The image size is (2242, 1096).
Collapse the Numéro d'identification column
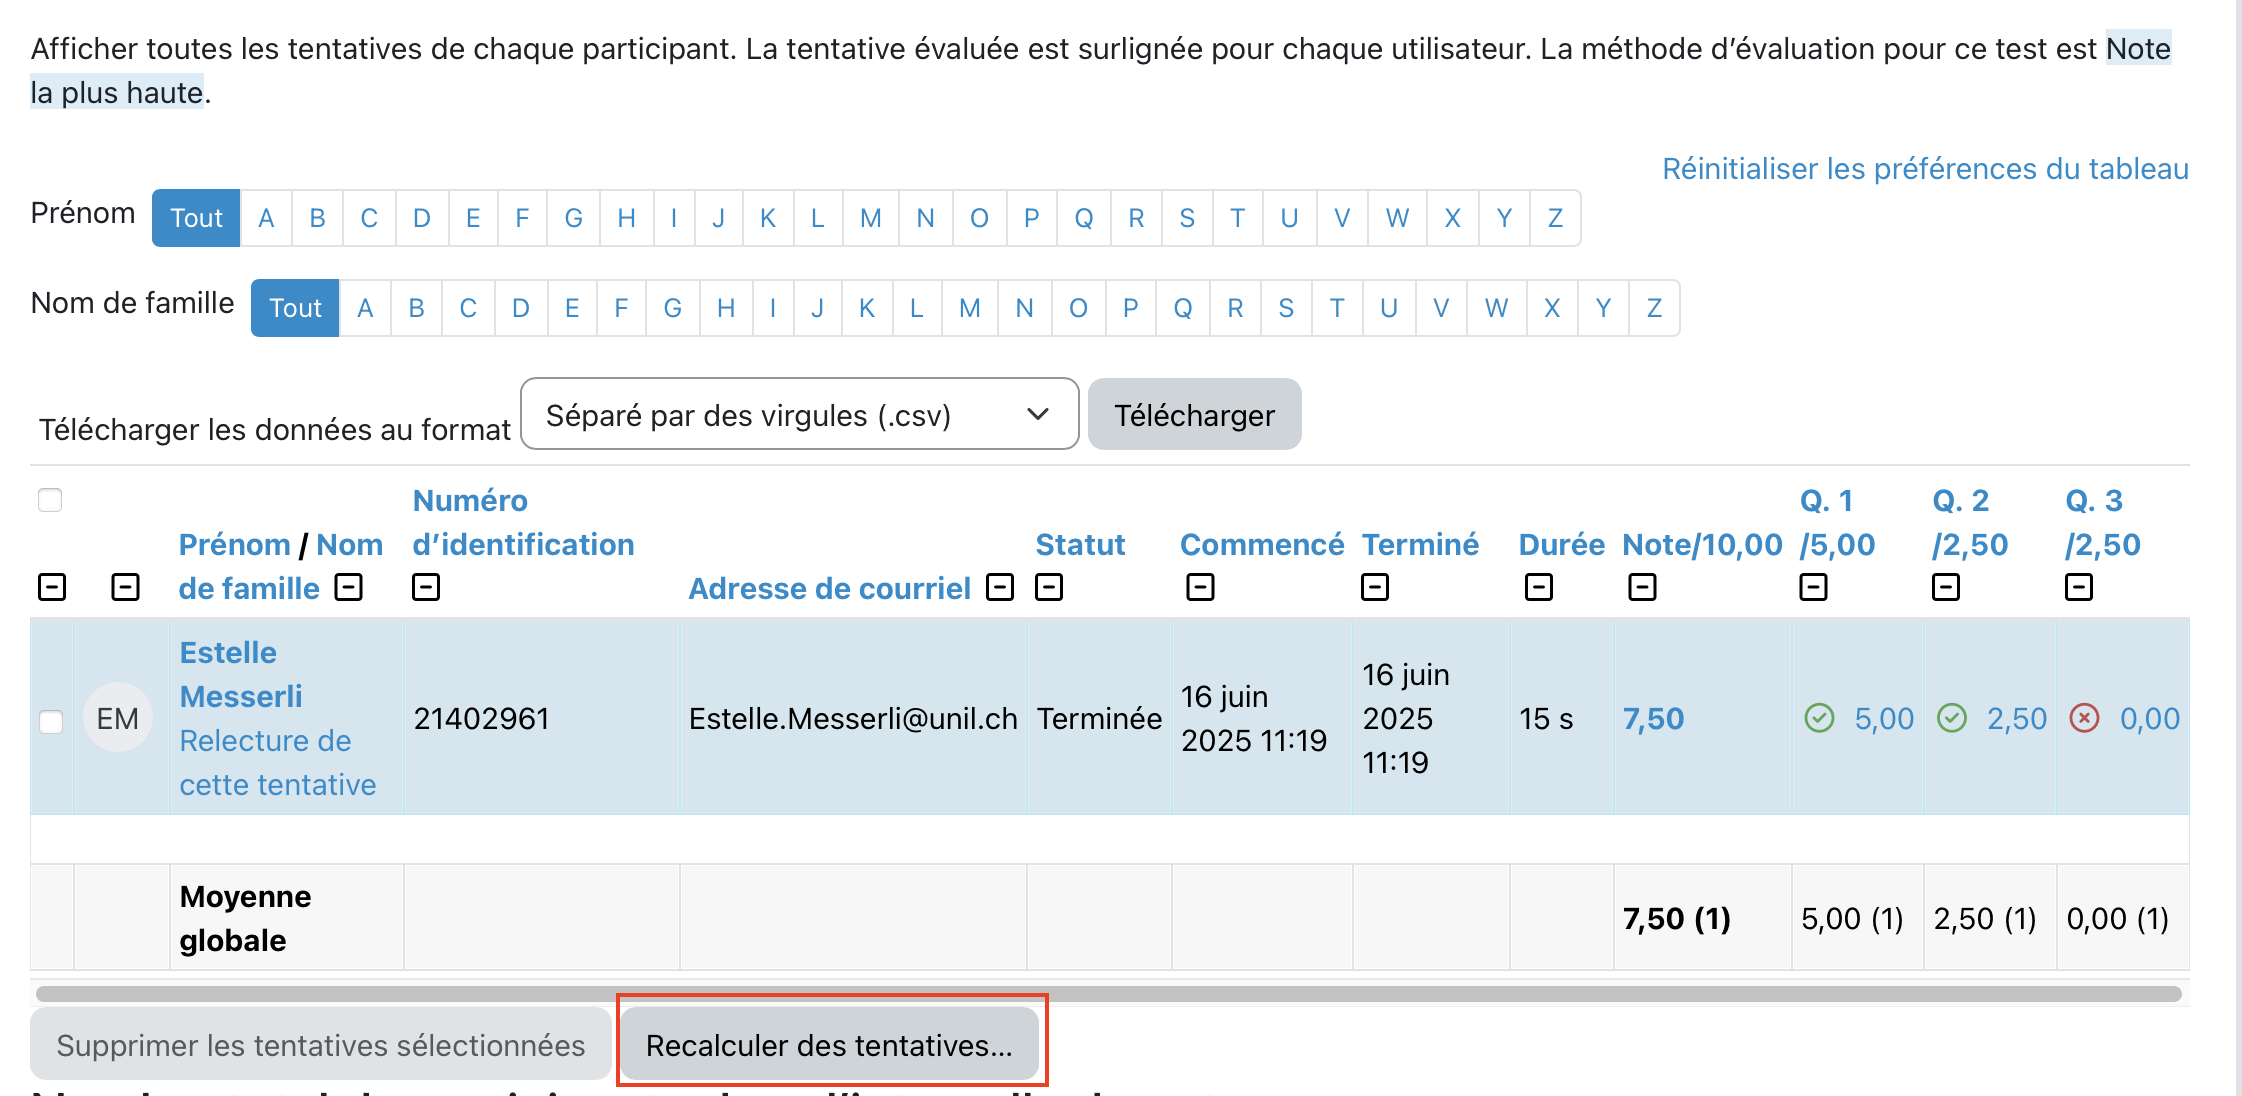(x=426, y=587)
